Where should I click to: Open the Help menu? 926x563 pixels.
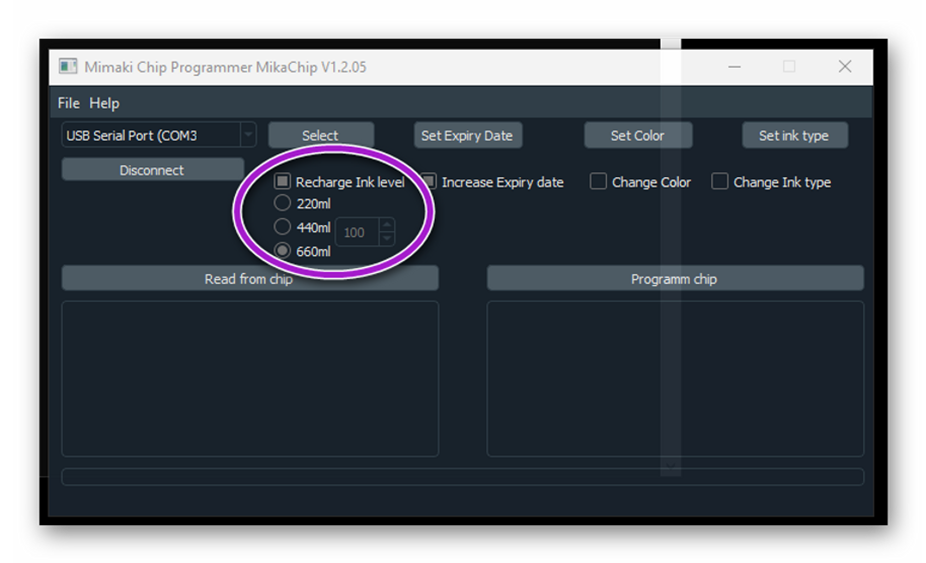[105, 103]
